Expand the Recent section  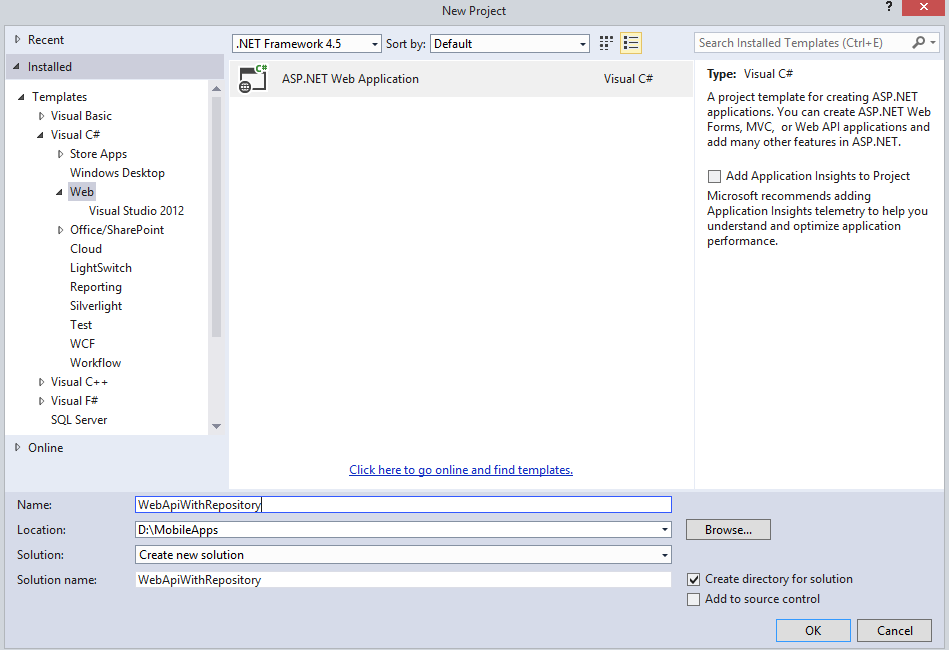(x=18, y=39)
